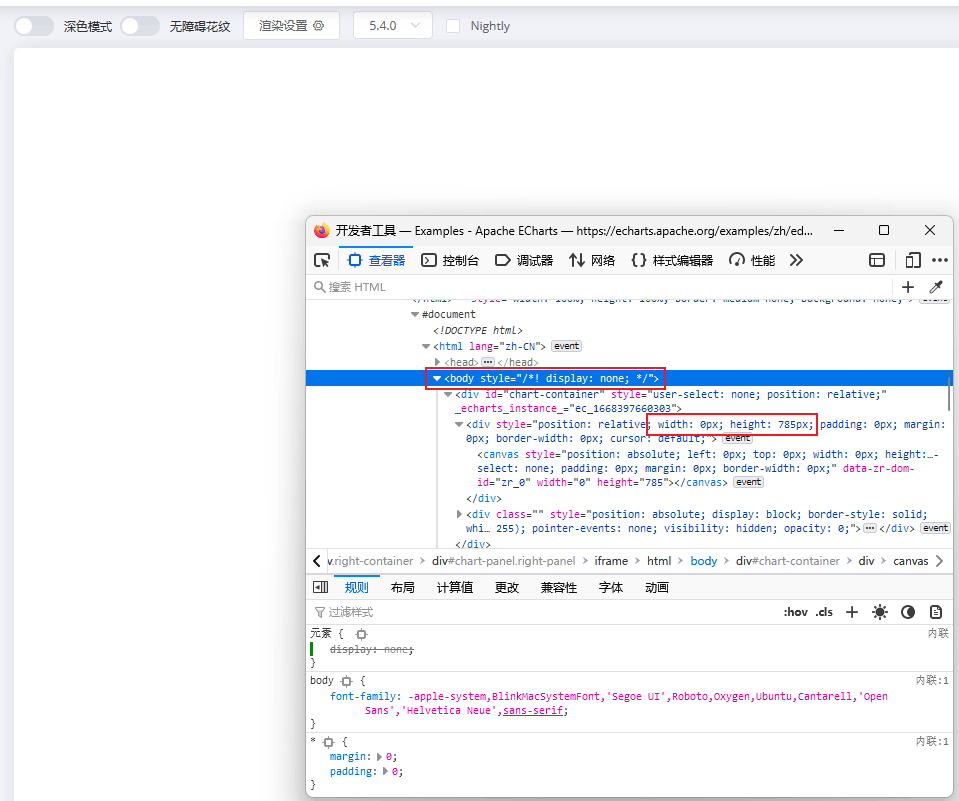Viewport: 959px width, 801px height.
Task: Select div#chart-panel.right-panel breadcrumb
Action: click(503, 561)
